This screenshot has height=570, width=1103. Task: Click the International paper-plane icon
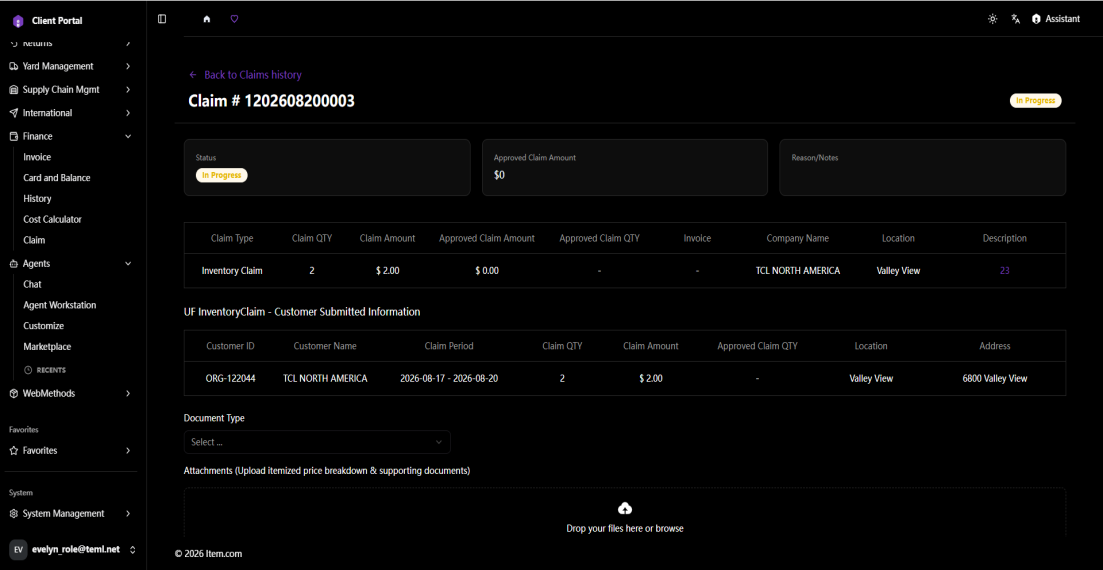pos(14,113)
